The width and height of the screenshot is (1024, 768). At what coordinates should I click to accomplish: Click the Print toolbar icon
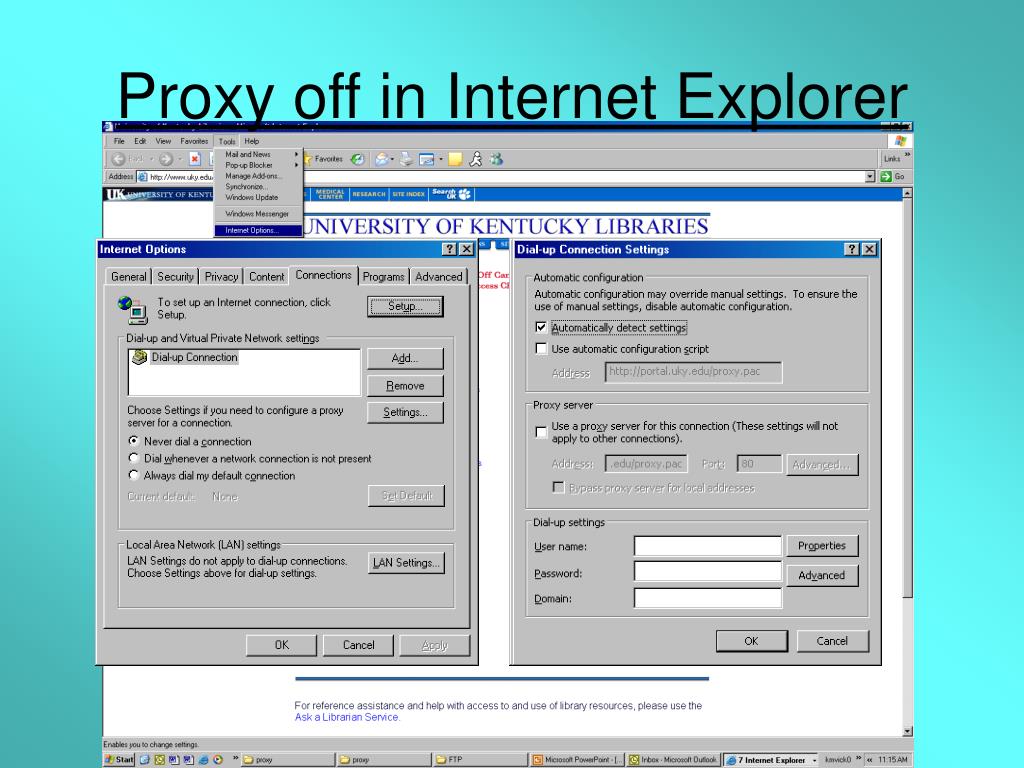click(x=406, y=159)
